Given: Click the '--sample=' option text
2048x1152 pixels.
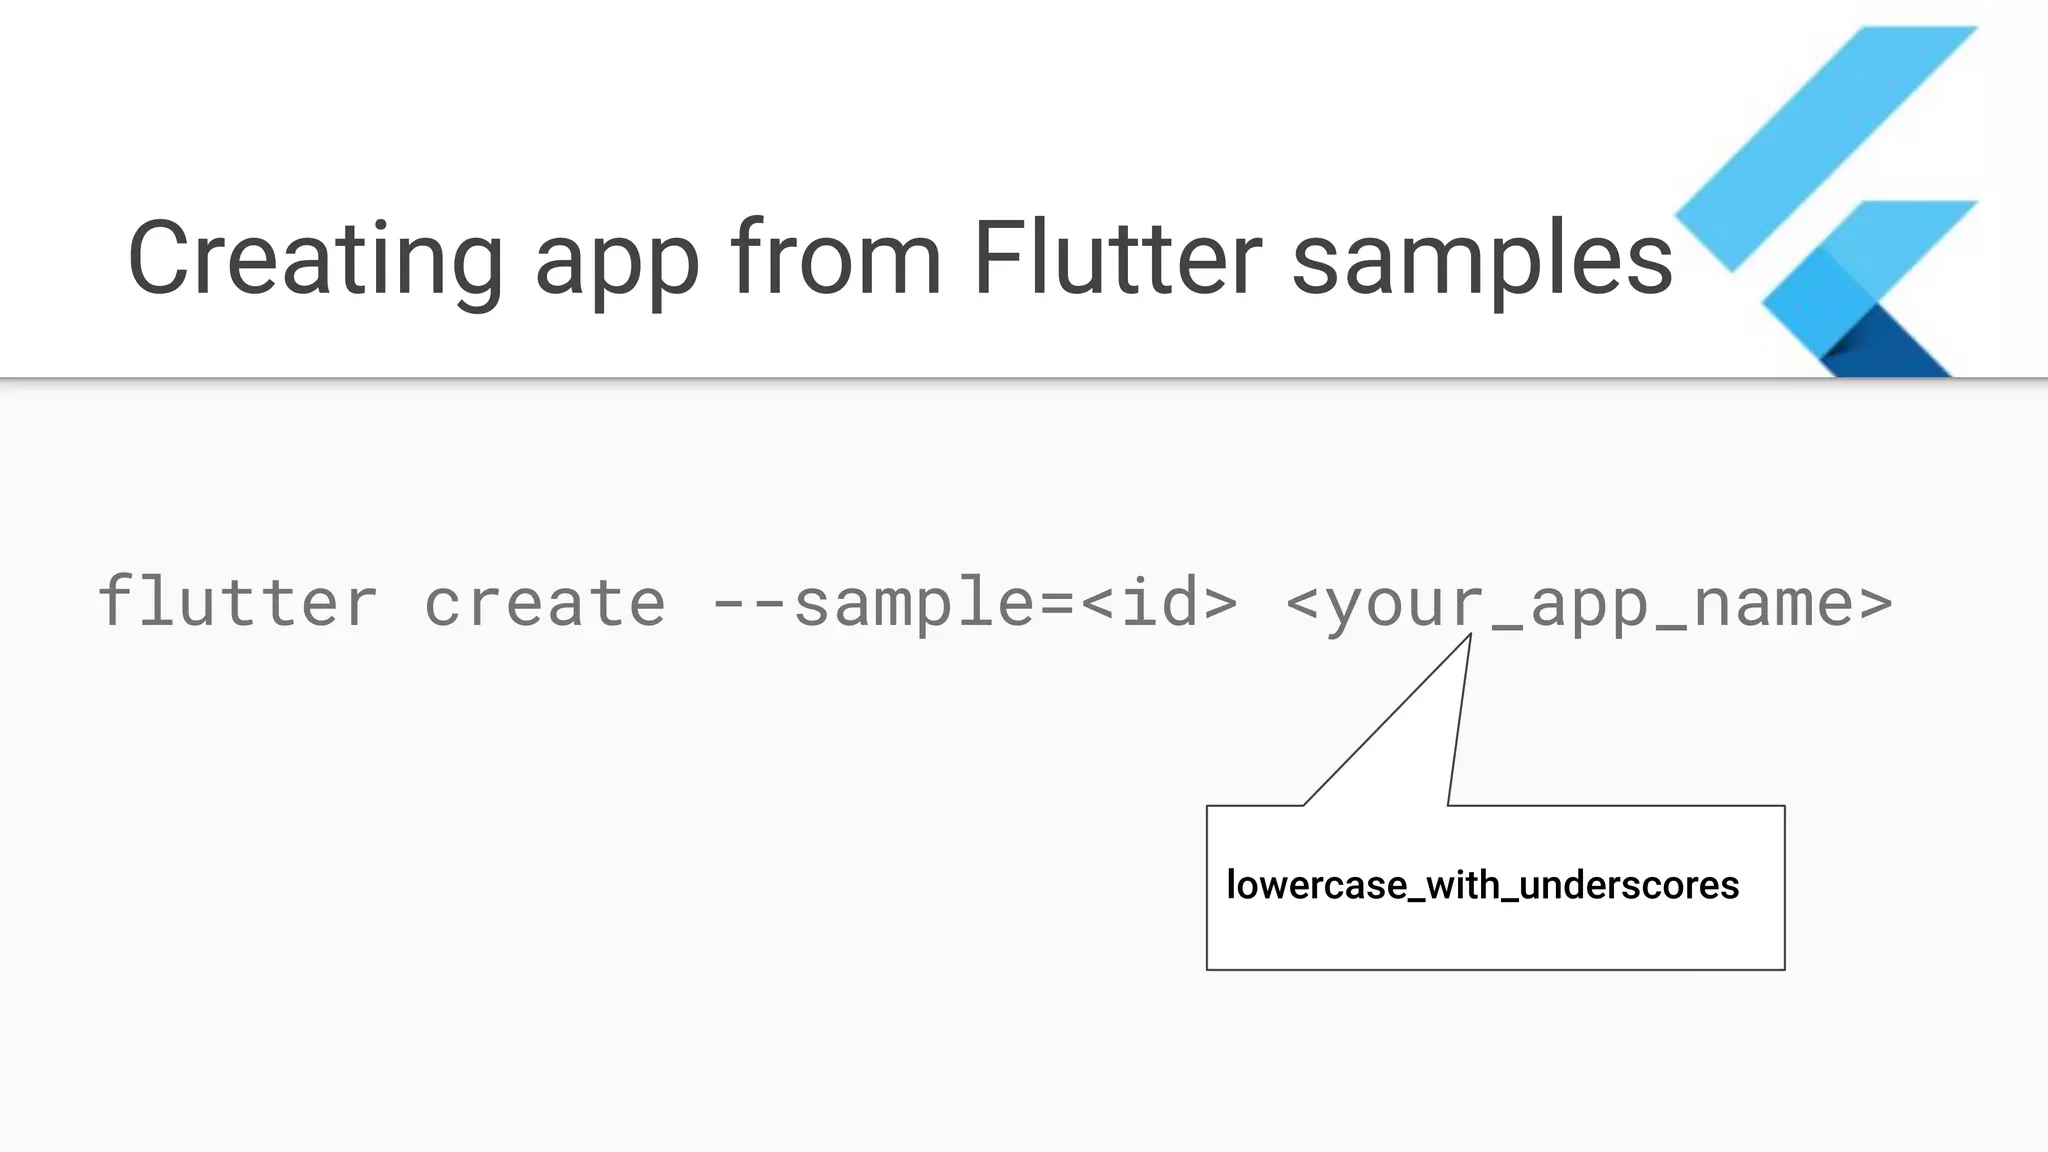Looking at the screenshot, I should coord(893,604).
